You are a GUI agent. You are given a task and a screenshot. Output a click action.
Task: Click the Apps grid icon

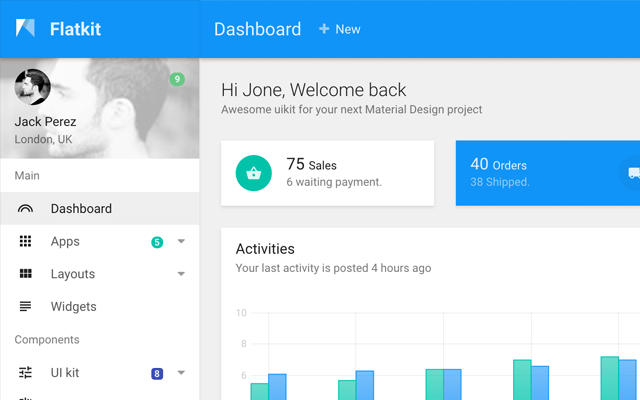click(x=26, y=242)
